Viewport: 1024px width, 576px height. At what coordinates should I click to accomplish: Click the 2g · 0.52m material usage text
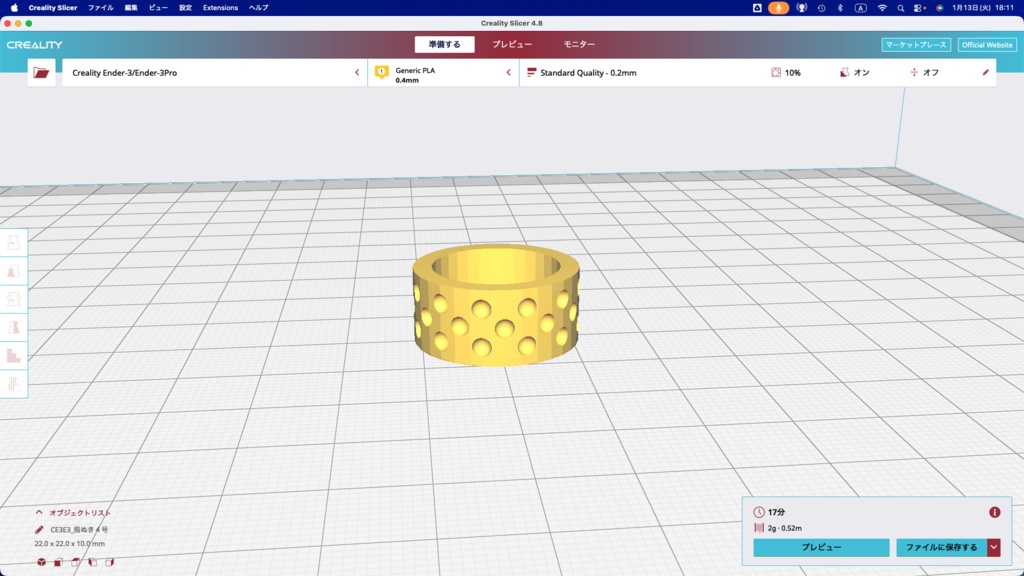pos(784,528)
